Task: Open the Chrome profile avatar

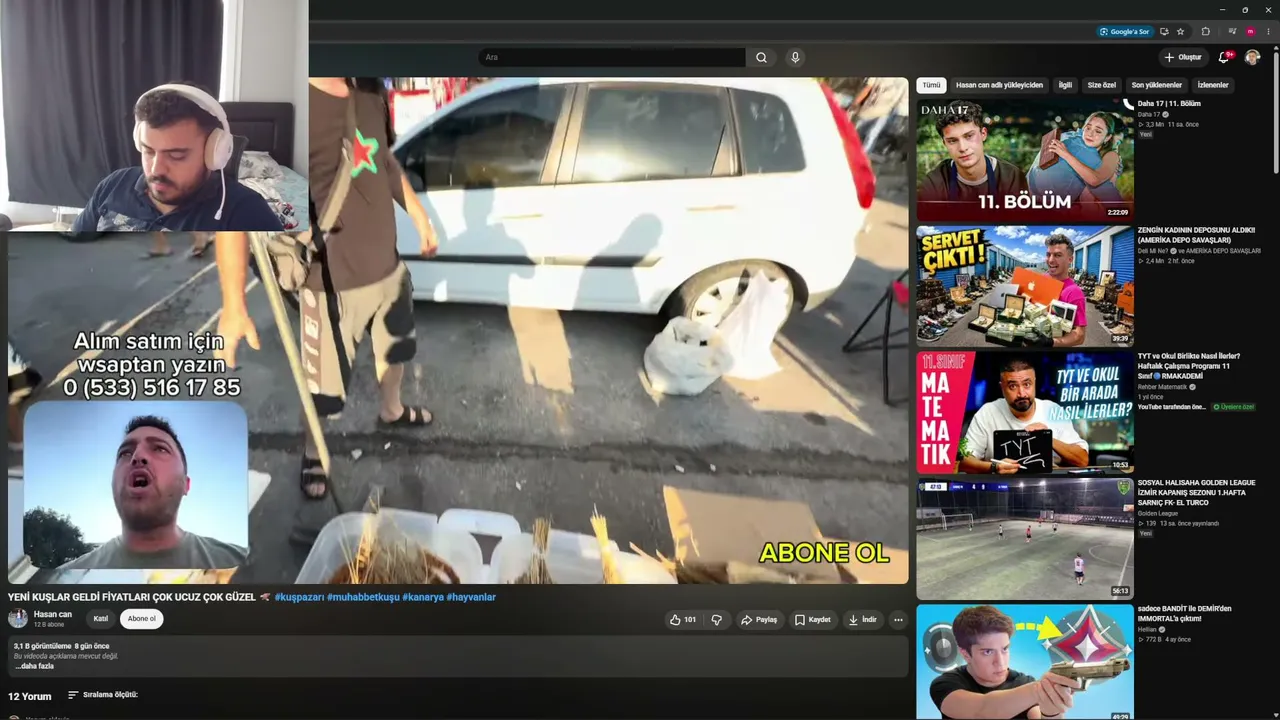Action: (1250, 31)
